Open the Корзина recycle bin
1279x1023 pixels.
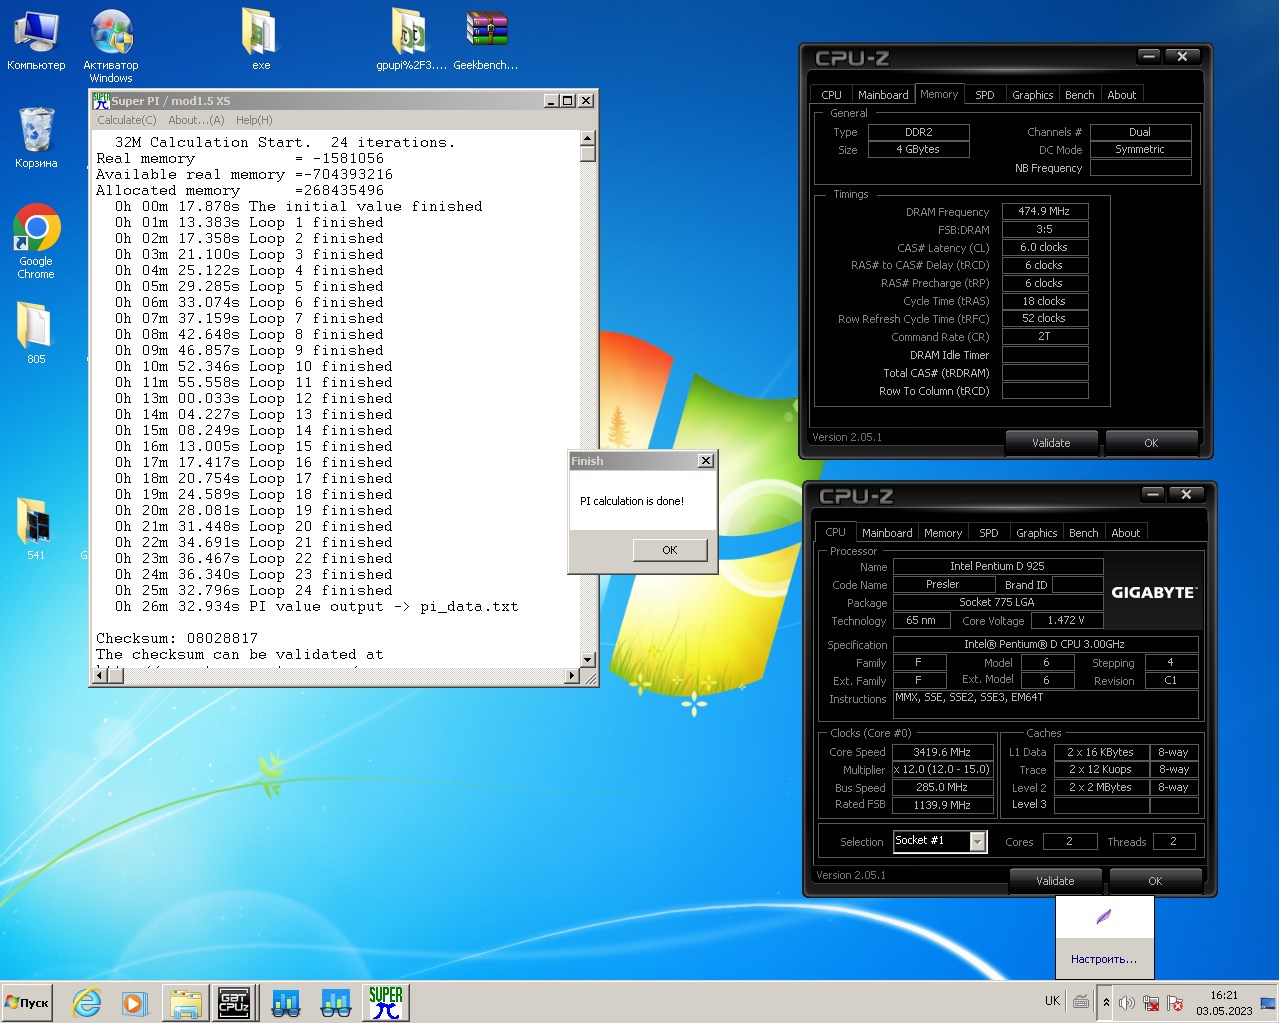36,138
